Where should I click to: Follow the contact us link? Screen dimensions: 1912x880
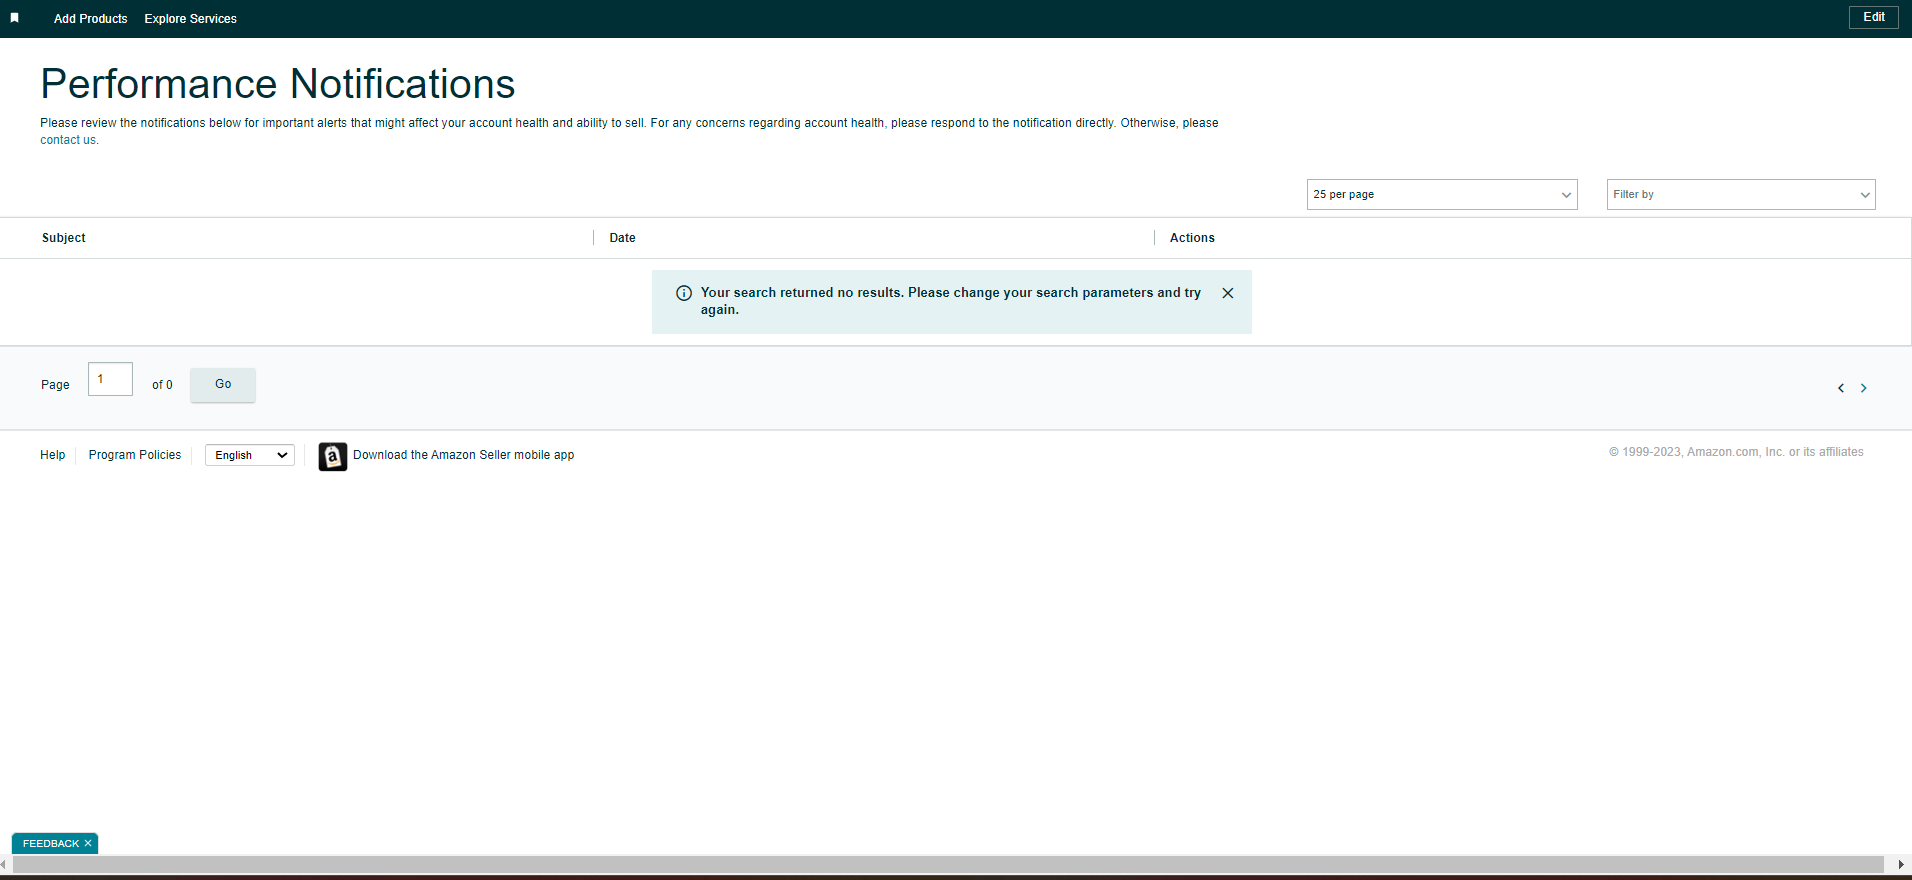click(x=69, y=140)
